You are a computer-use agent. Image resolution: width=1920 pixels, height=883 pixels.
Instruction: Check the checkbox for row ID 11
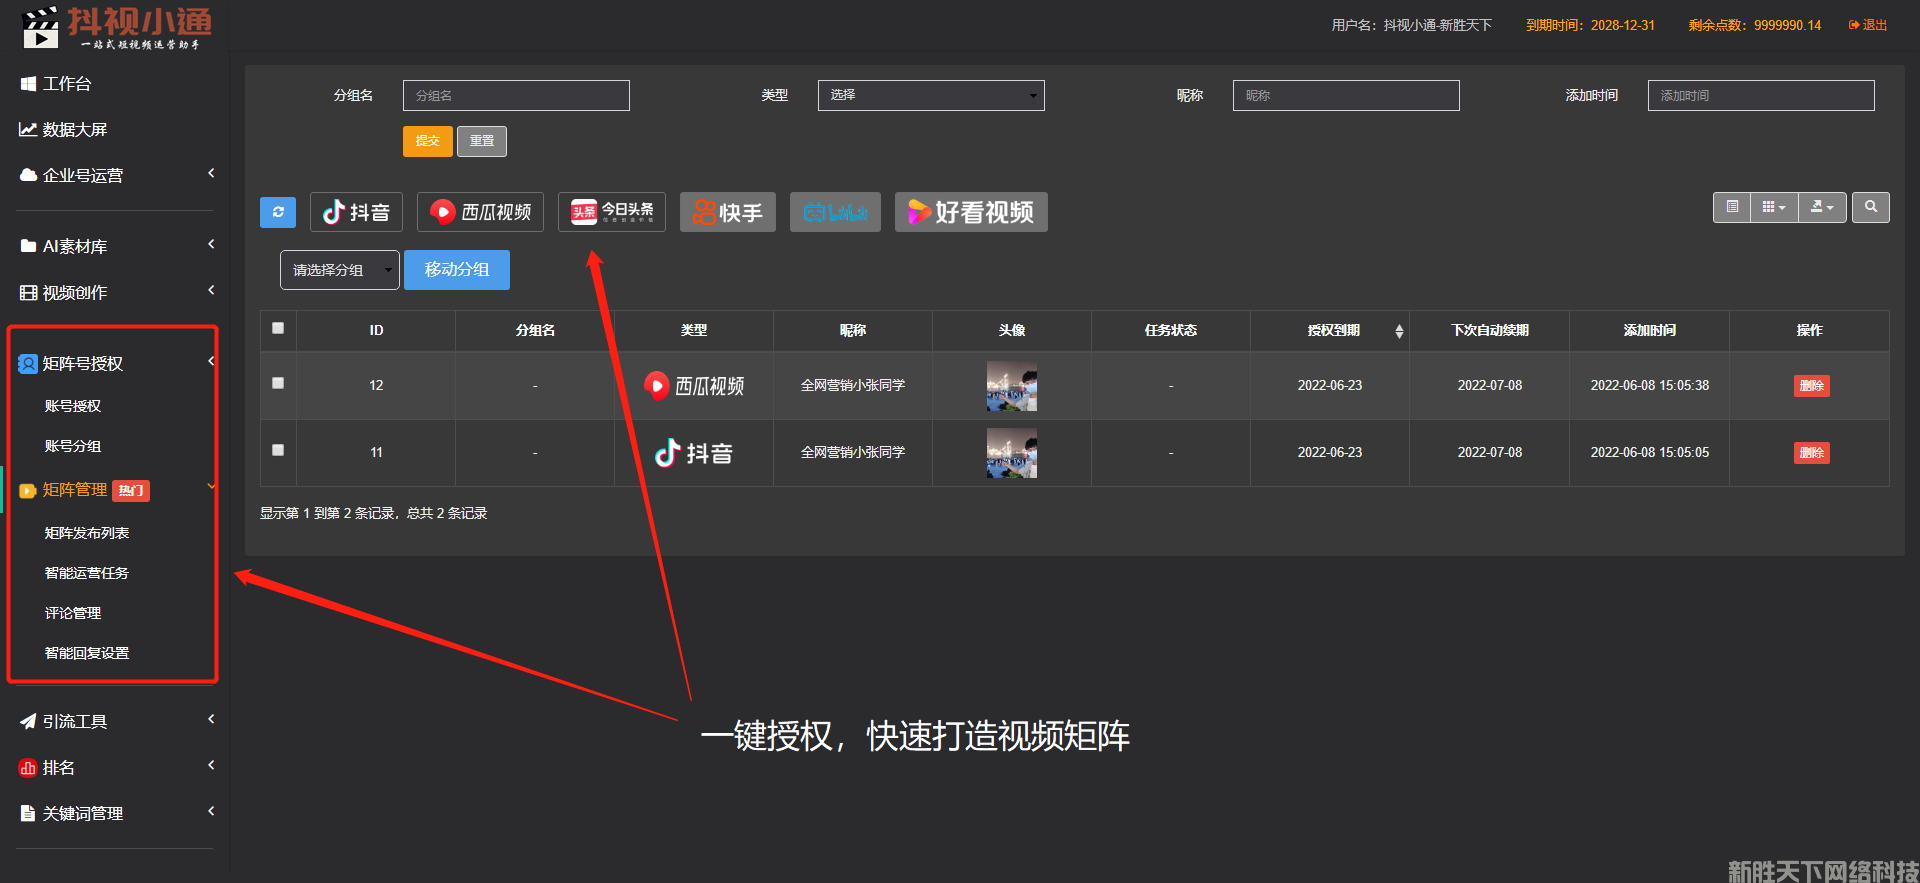[278, 450]
